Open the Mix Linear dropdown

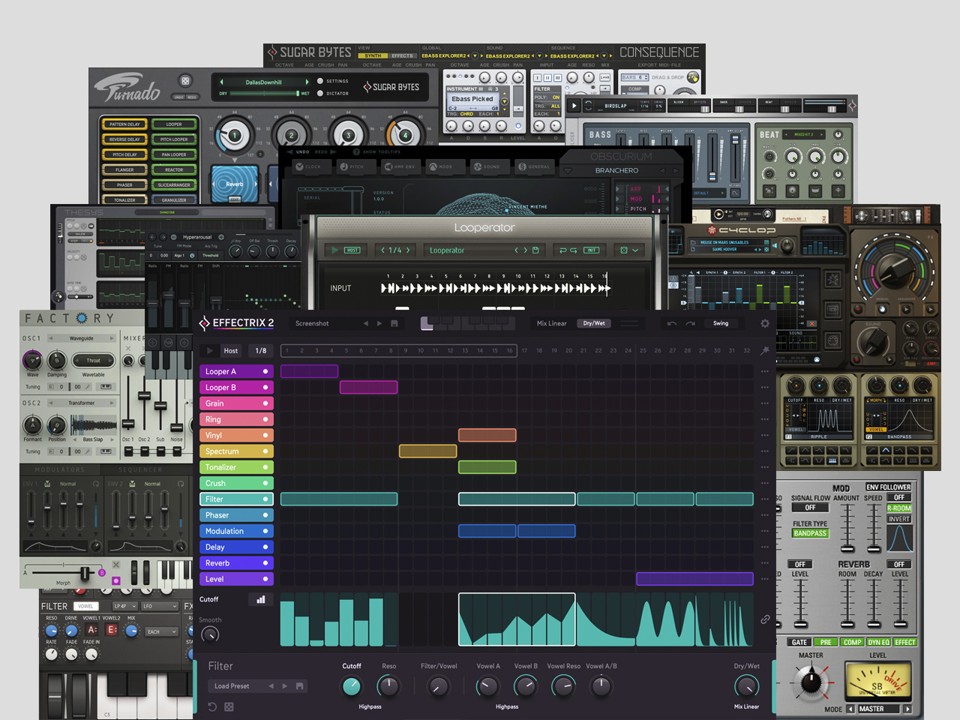click(551, 323)
